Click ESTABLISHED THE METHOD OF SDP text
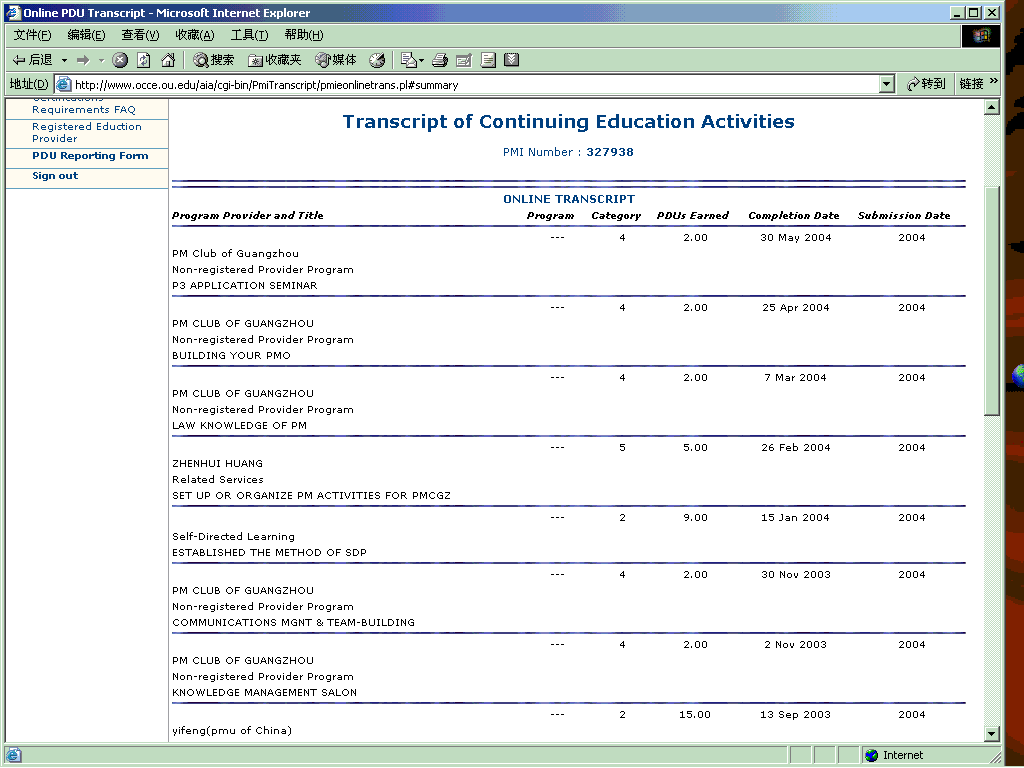Viewport: 1024px width, 768px height. click(x=269, y=552)
